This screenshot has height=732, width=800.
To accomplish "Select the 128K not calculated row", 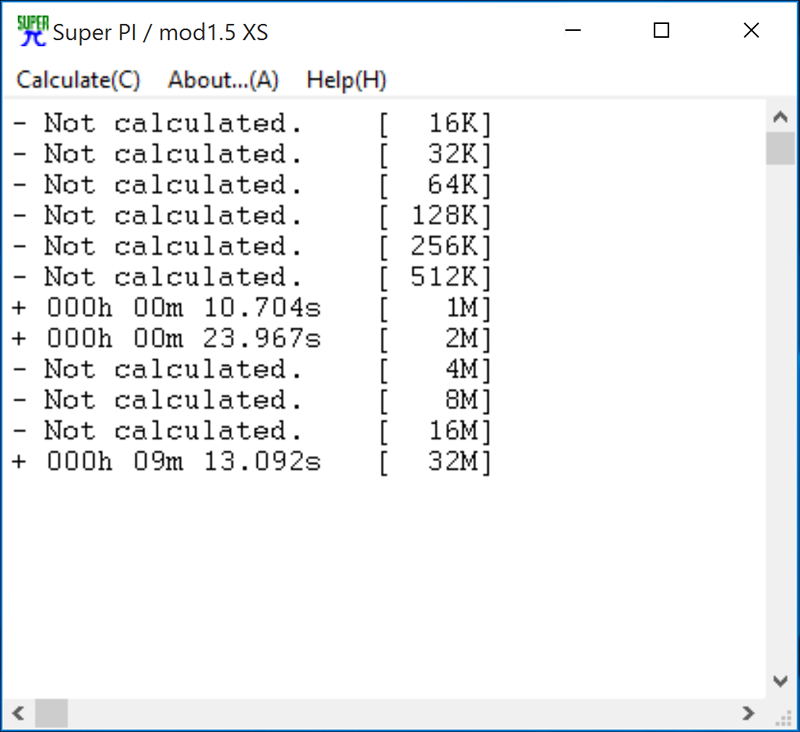I will click(252, 215).
